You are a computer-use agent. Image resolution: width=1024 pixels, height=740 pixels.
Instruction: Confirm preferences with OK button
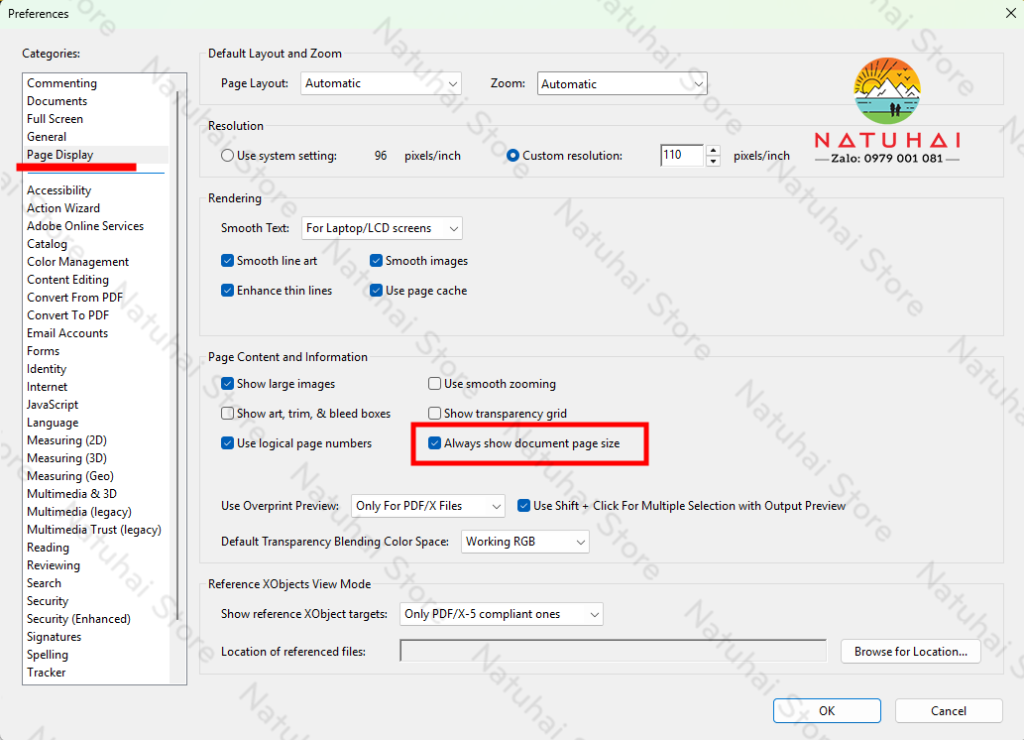[827, 711]
